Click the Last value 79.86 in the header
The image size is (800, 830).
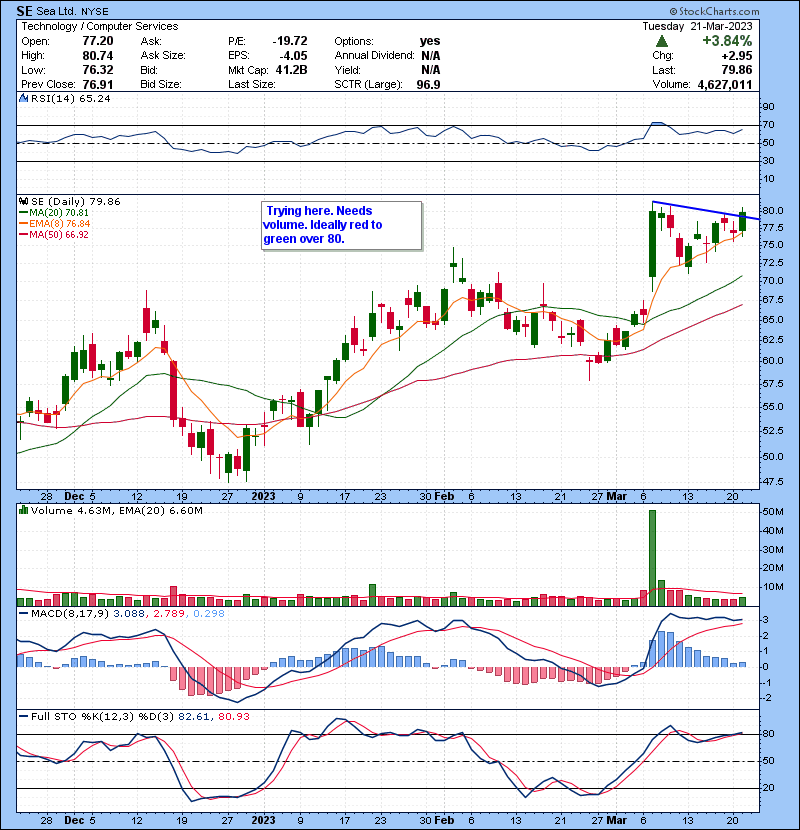point(737,70)
